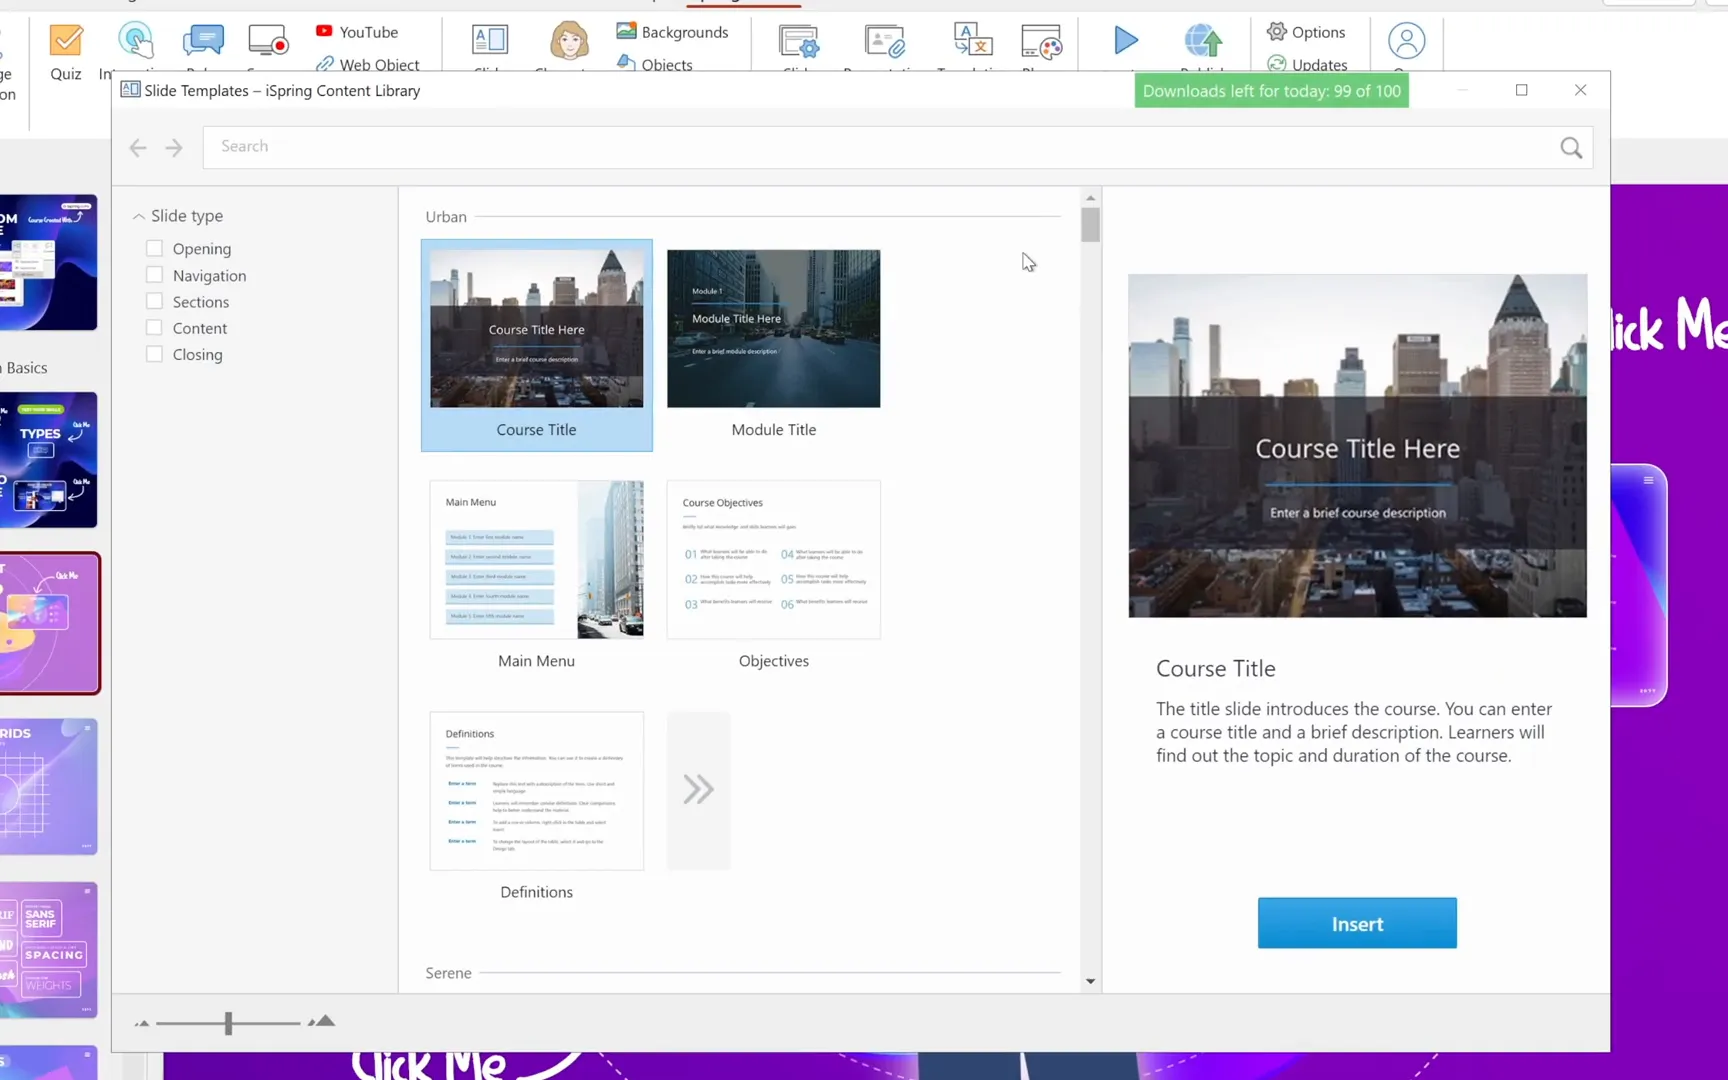Viewport: 1728px width, 1080px height.
Task: Open Presentation Resources icon
Action: pyautogui.click(x=885, y=41)
